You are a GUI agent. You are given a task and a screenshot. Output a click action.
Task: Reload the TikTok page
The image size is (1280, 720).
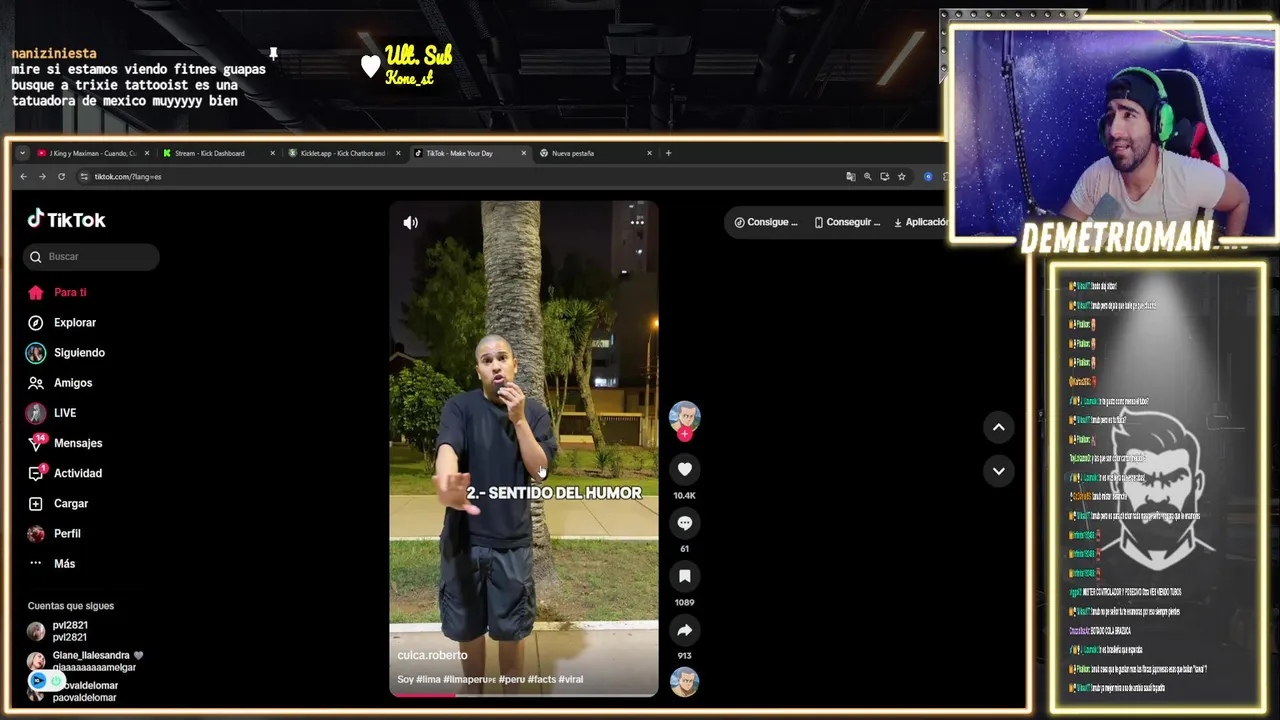click(x=61, y=177)
